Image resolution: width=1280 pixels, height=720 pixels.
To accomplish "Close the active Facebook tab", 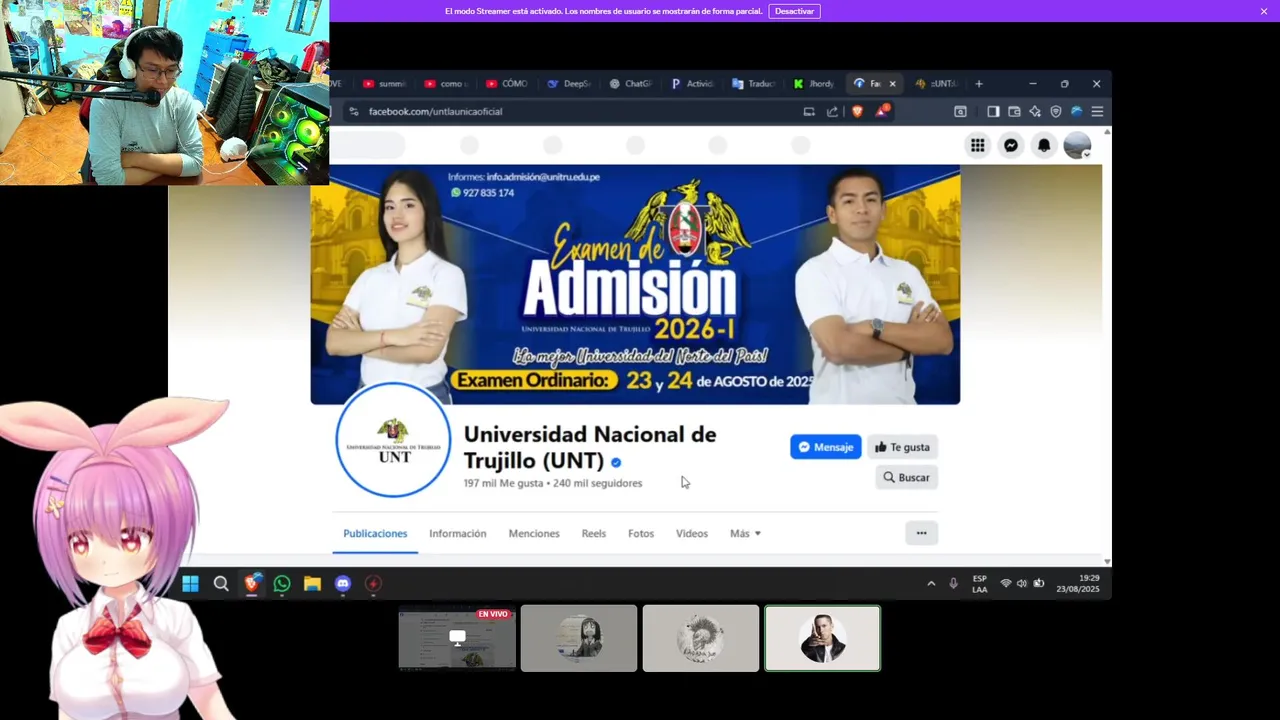I will 892,84.
